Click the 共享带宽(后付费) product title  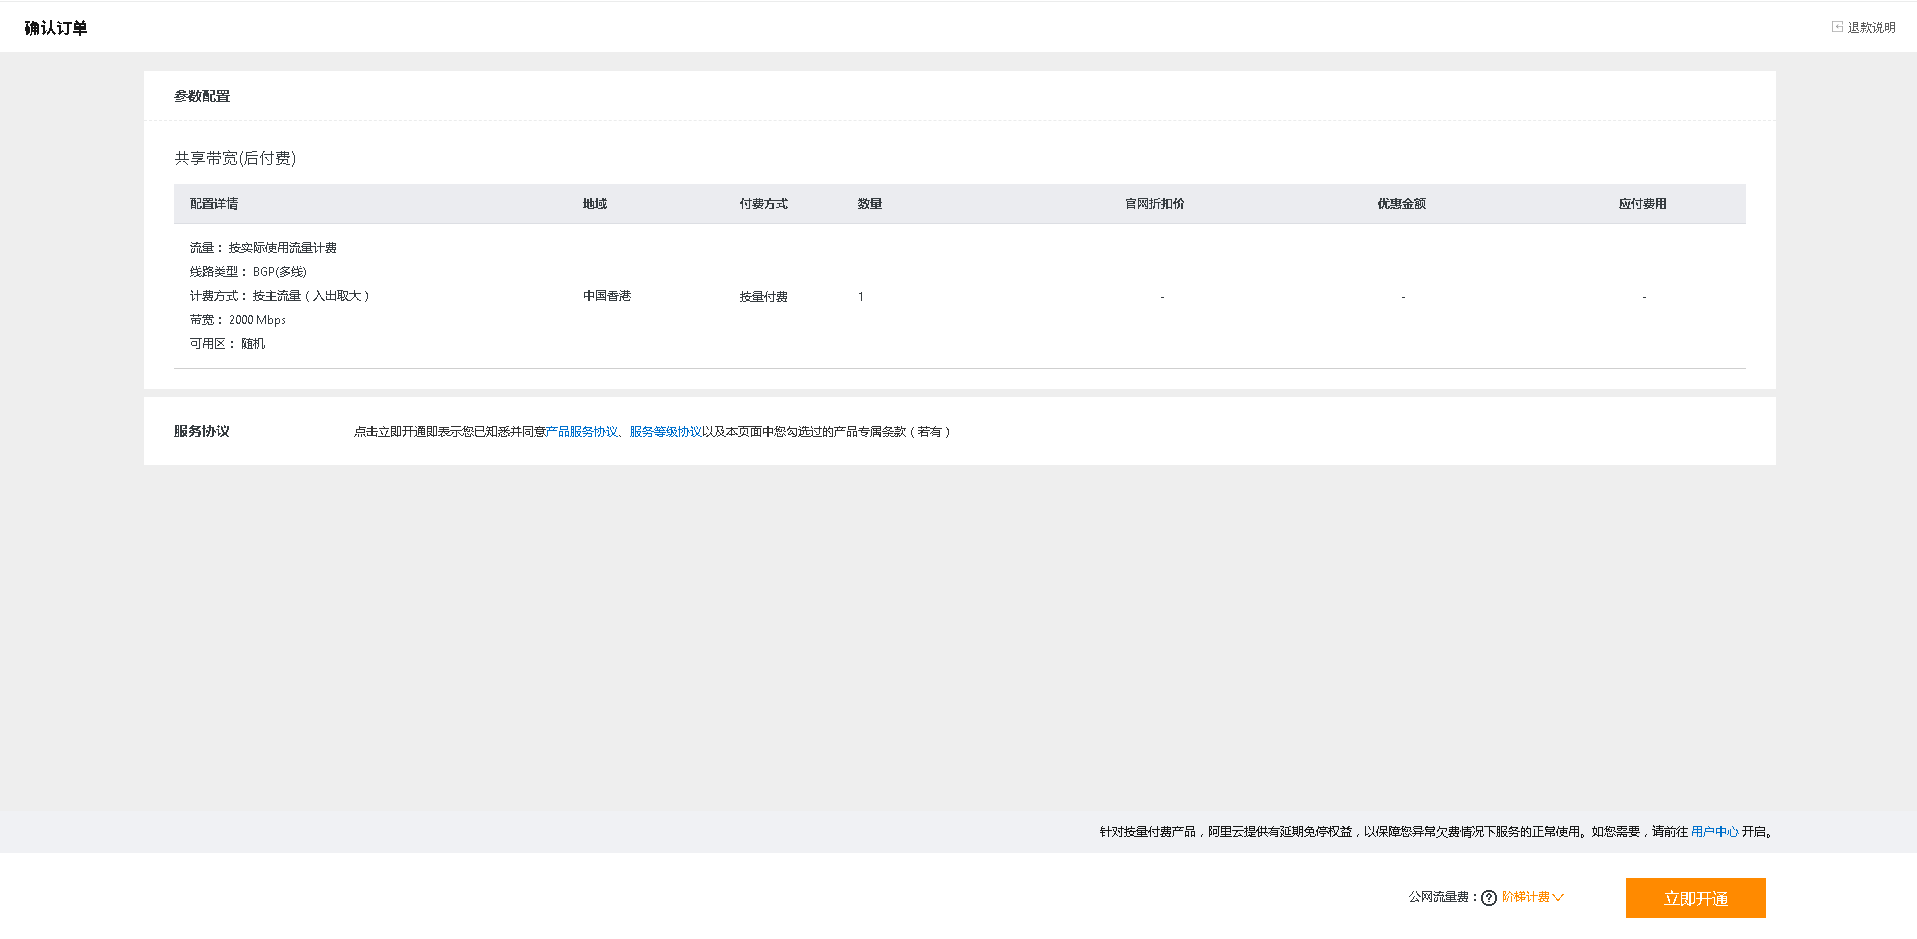click(235, 158)
